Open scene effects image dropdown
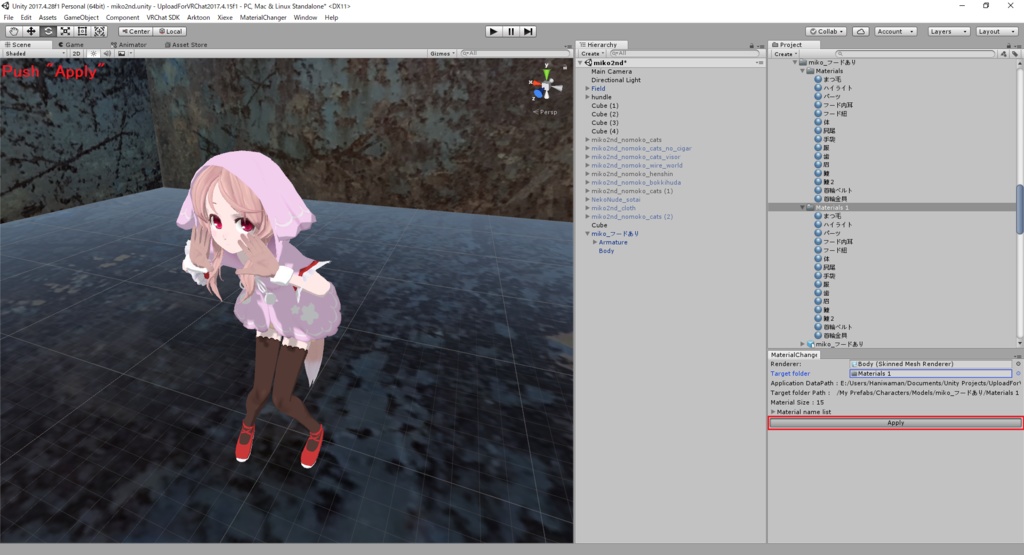The height and width of the screenshot is (555, 1024). click(123, 54)
